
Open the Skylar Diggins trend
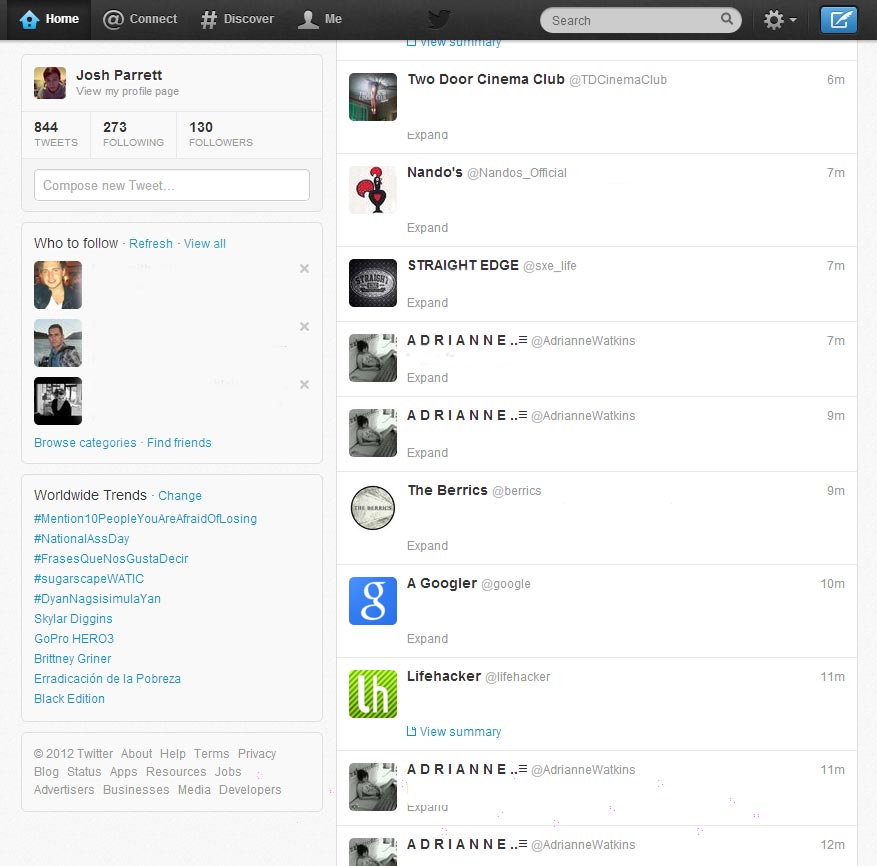coord(73,619)
